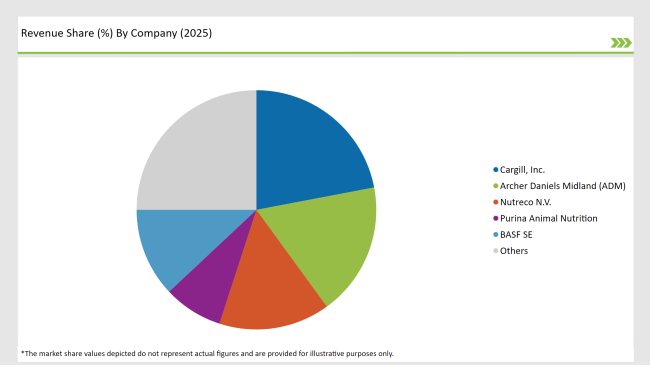Click the Purina Animal Nutrition legend dot
The width and height of the screenshot is (650, 370).
pos(495,218)
